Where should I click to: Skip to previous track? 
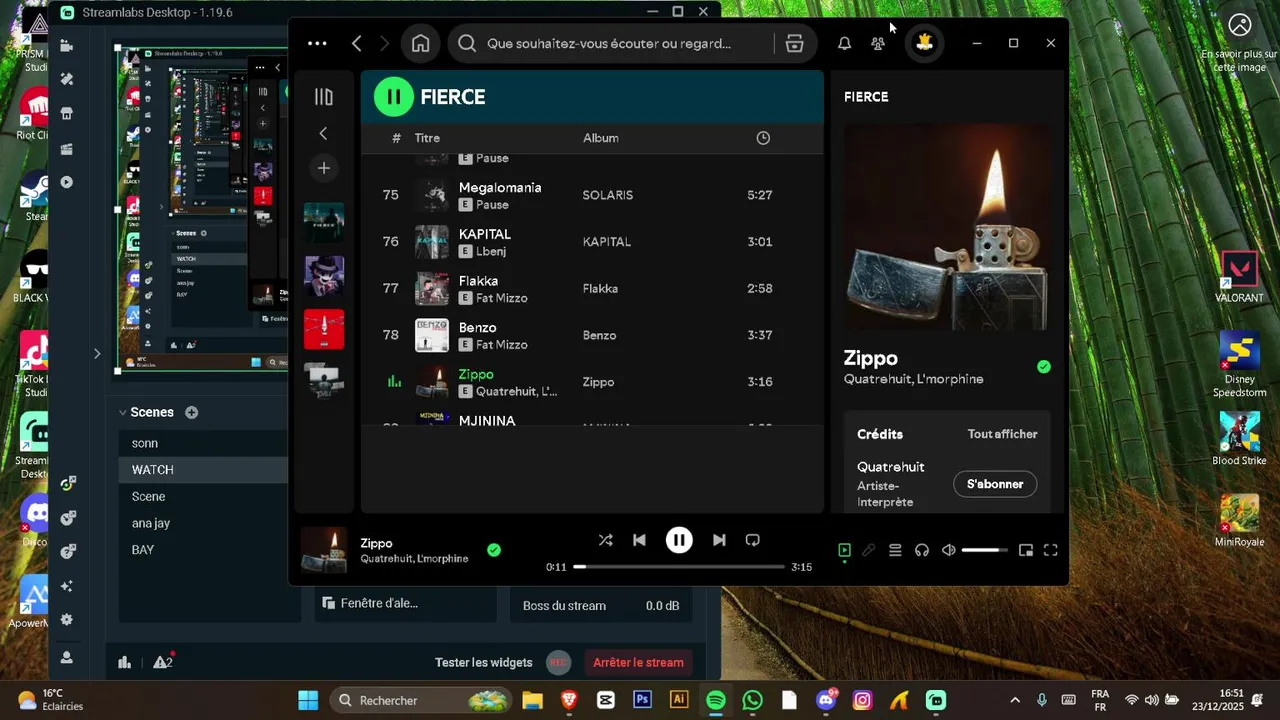pyautogui.click(x=639, y=540)
